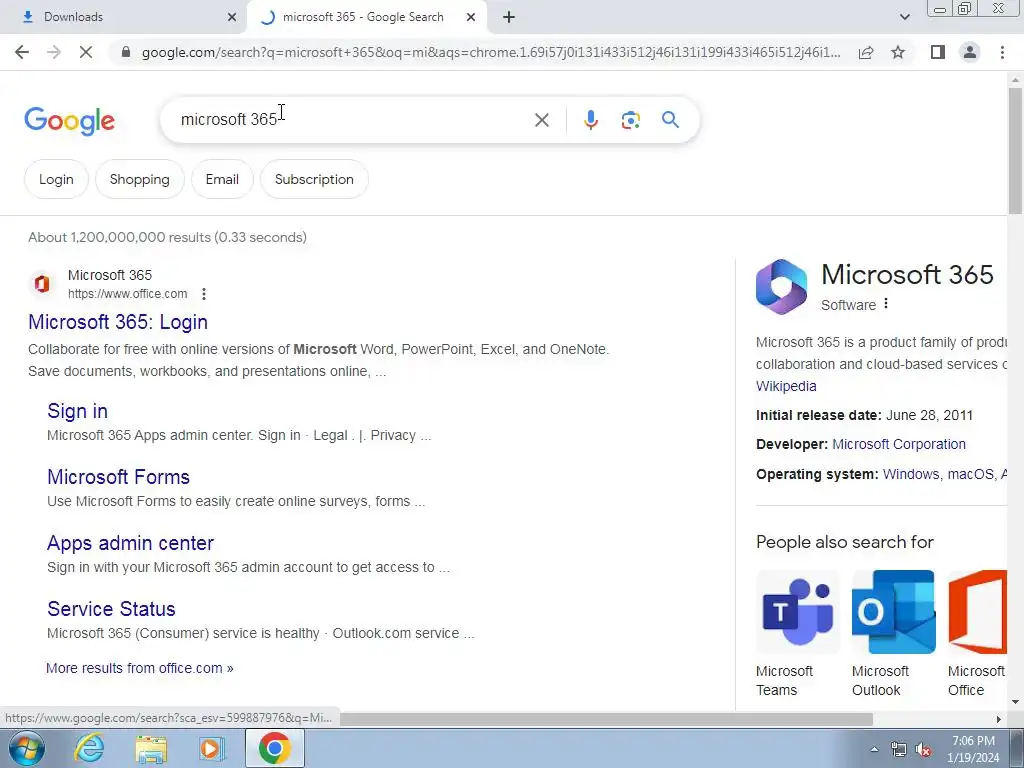Click the forward navigation arrow
This screenshot has width=1024, height=768.
coord(54,52)
